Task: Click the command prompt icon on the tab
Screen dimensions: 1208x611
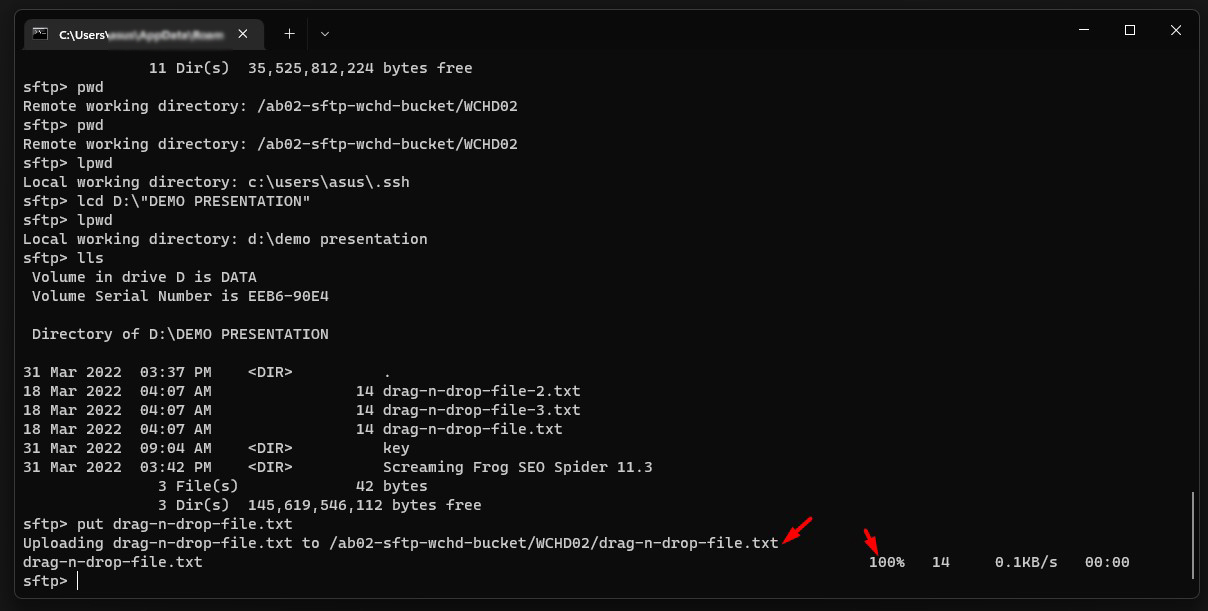Action: point(40,33)
